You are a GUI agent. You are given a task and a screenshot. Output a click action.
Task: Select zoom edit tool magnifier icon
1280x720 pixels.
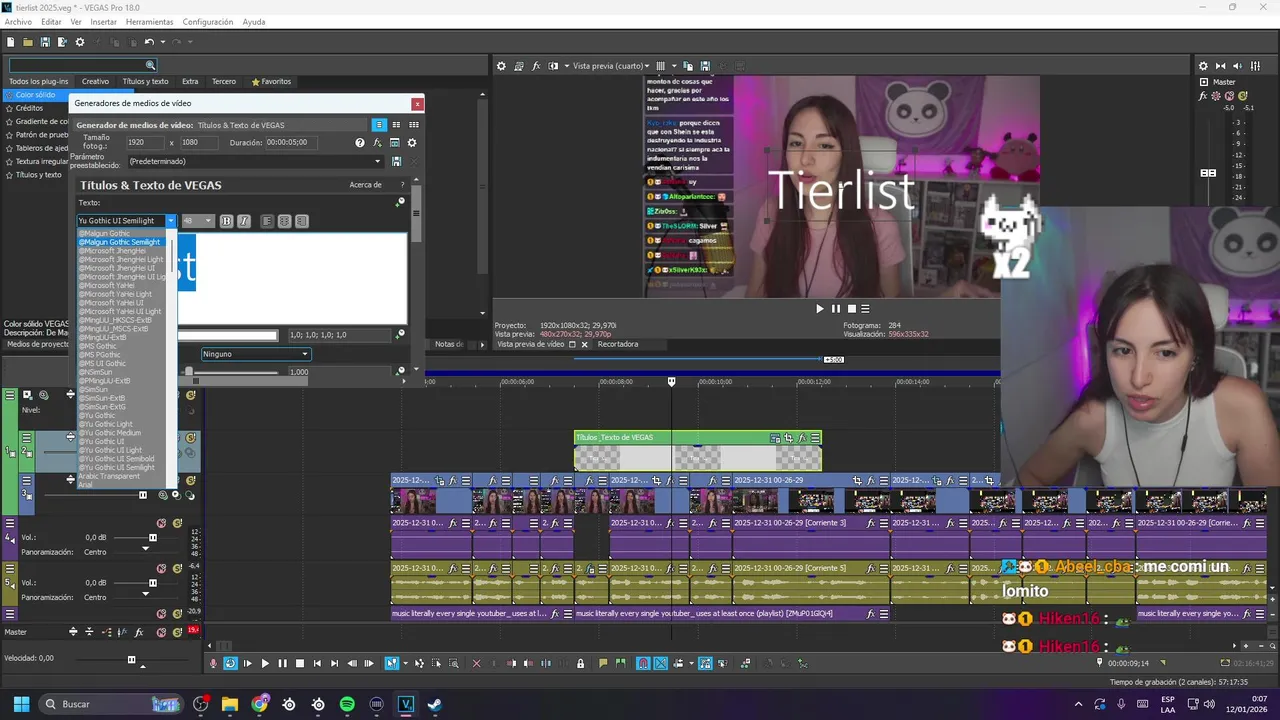pyautogui.click(x=453, y=663)
